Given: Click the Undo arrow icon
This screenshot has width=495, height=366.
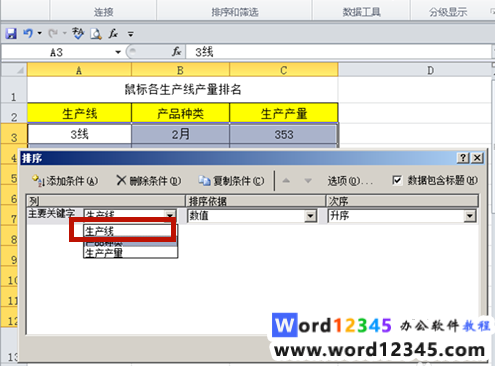Looking at the screenshot, I should [28, 33].
